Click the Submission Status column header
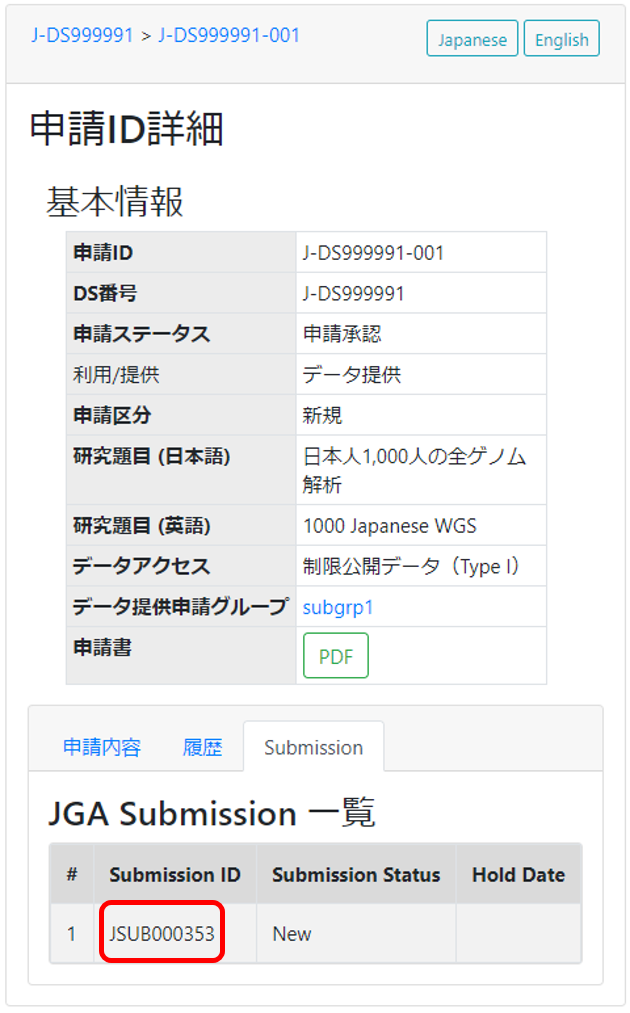The width and height of the screenshot is (630, 1013). 356,875
